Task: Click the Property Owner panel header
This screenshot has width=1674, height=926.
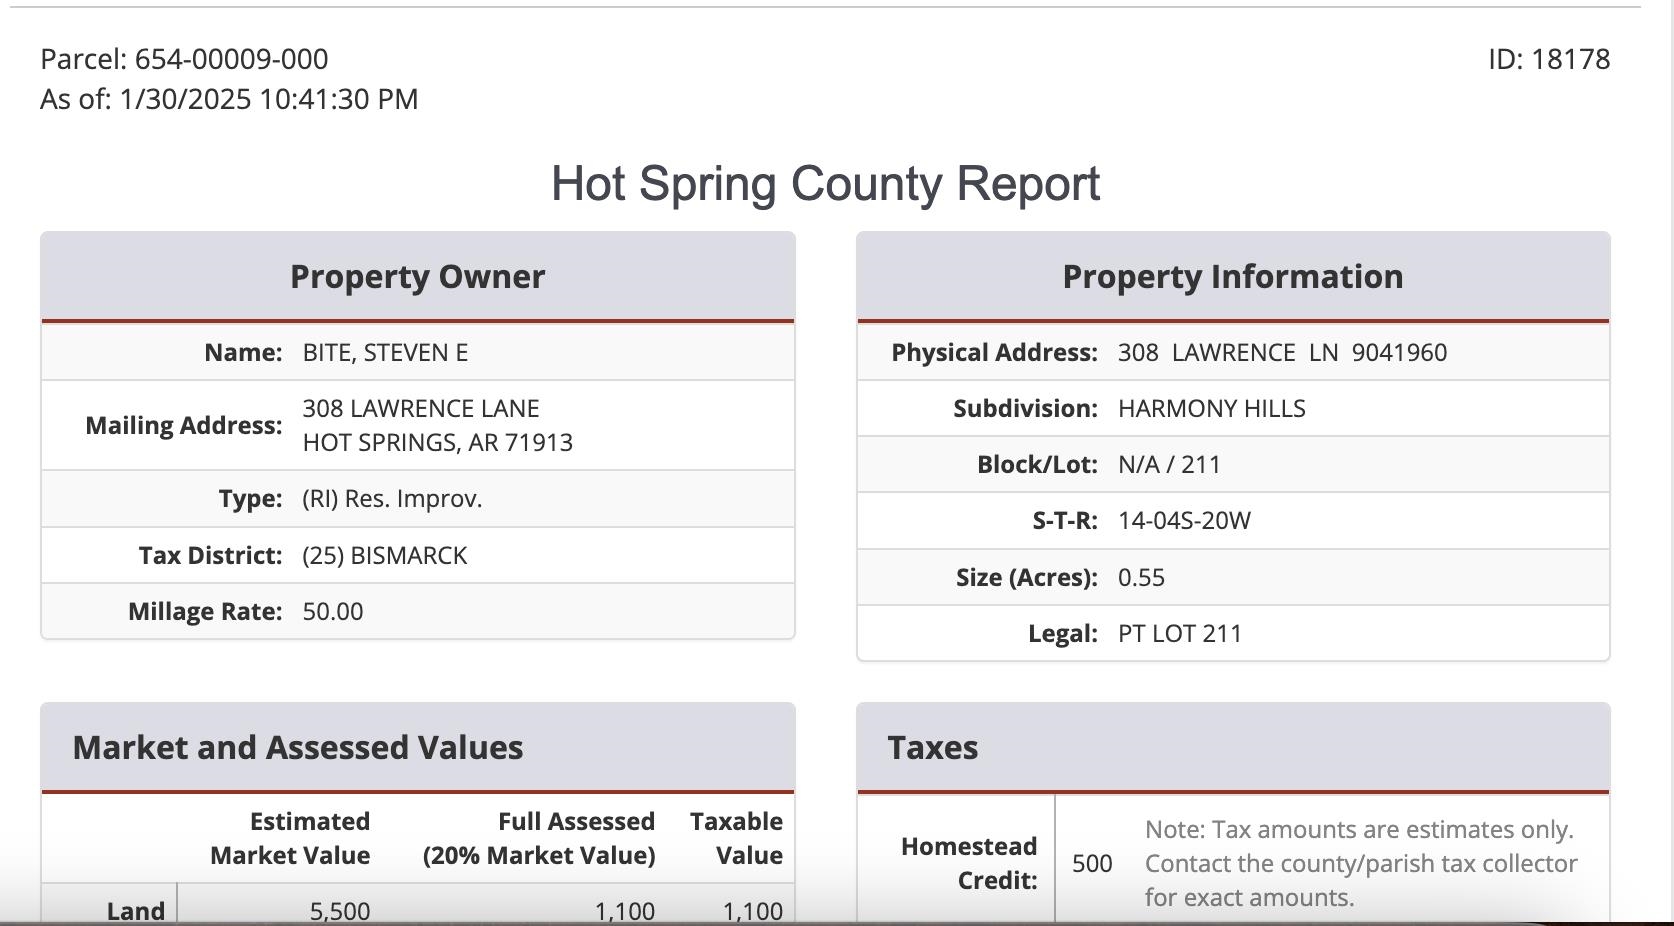Action: (x=418, y=277)
